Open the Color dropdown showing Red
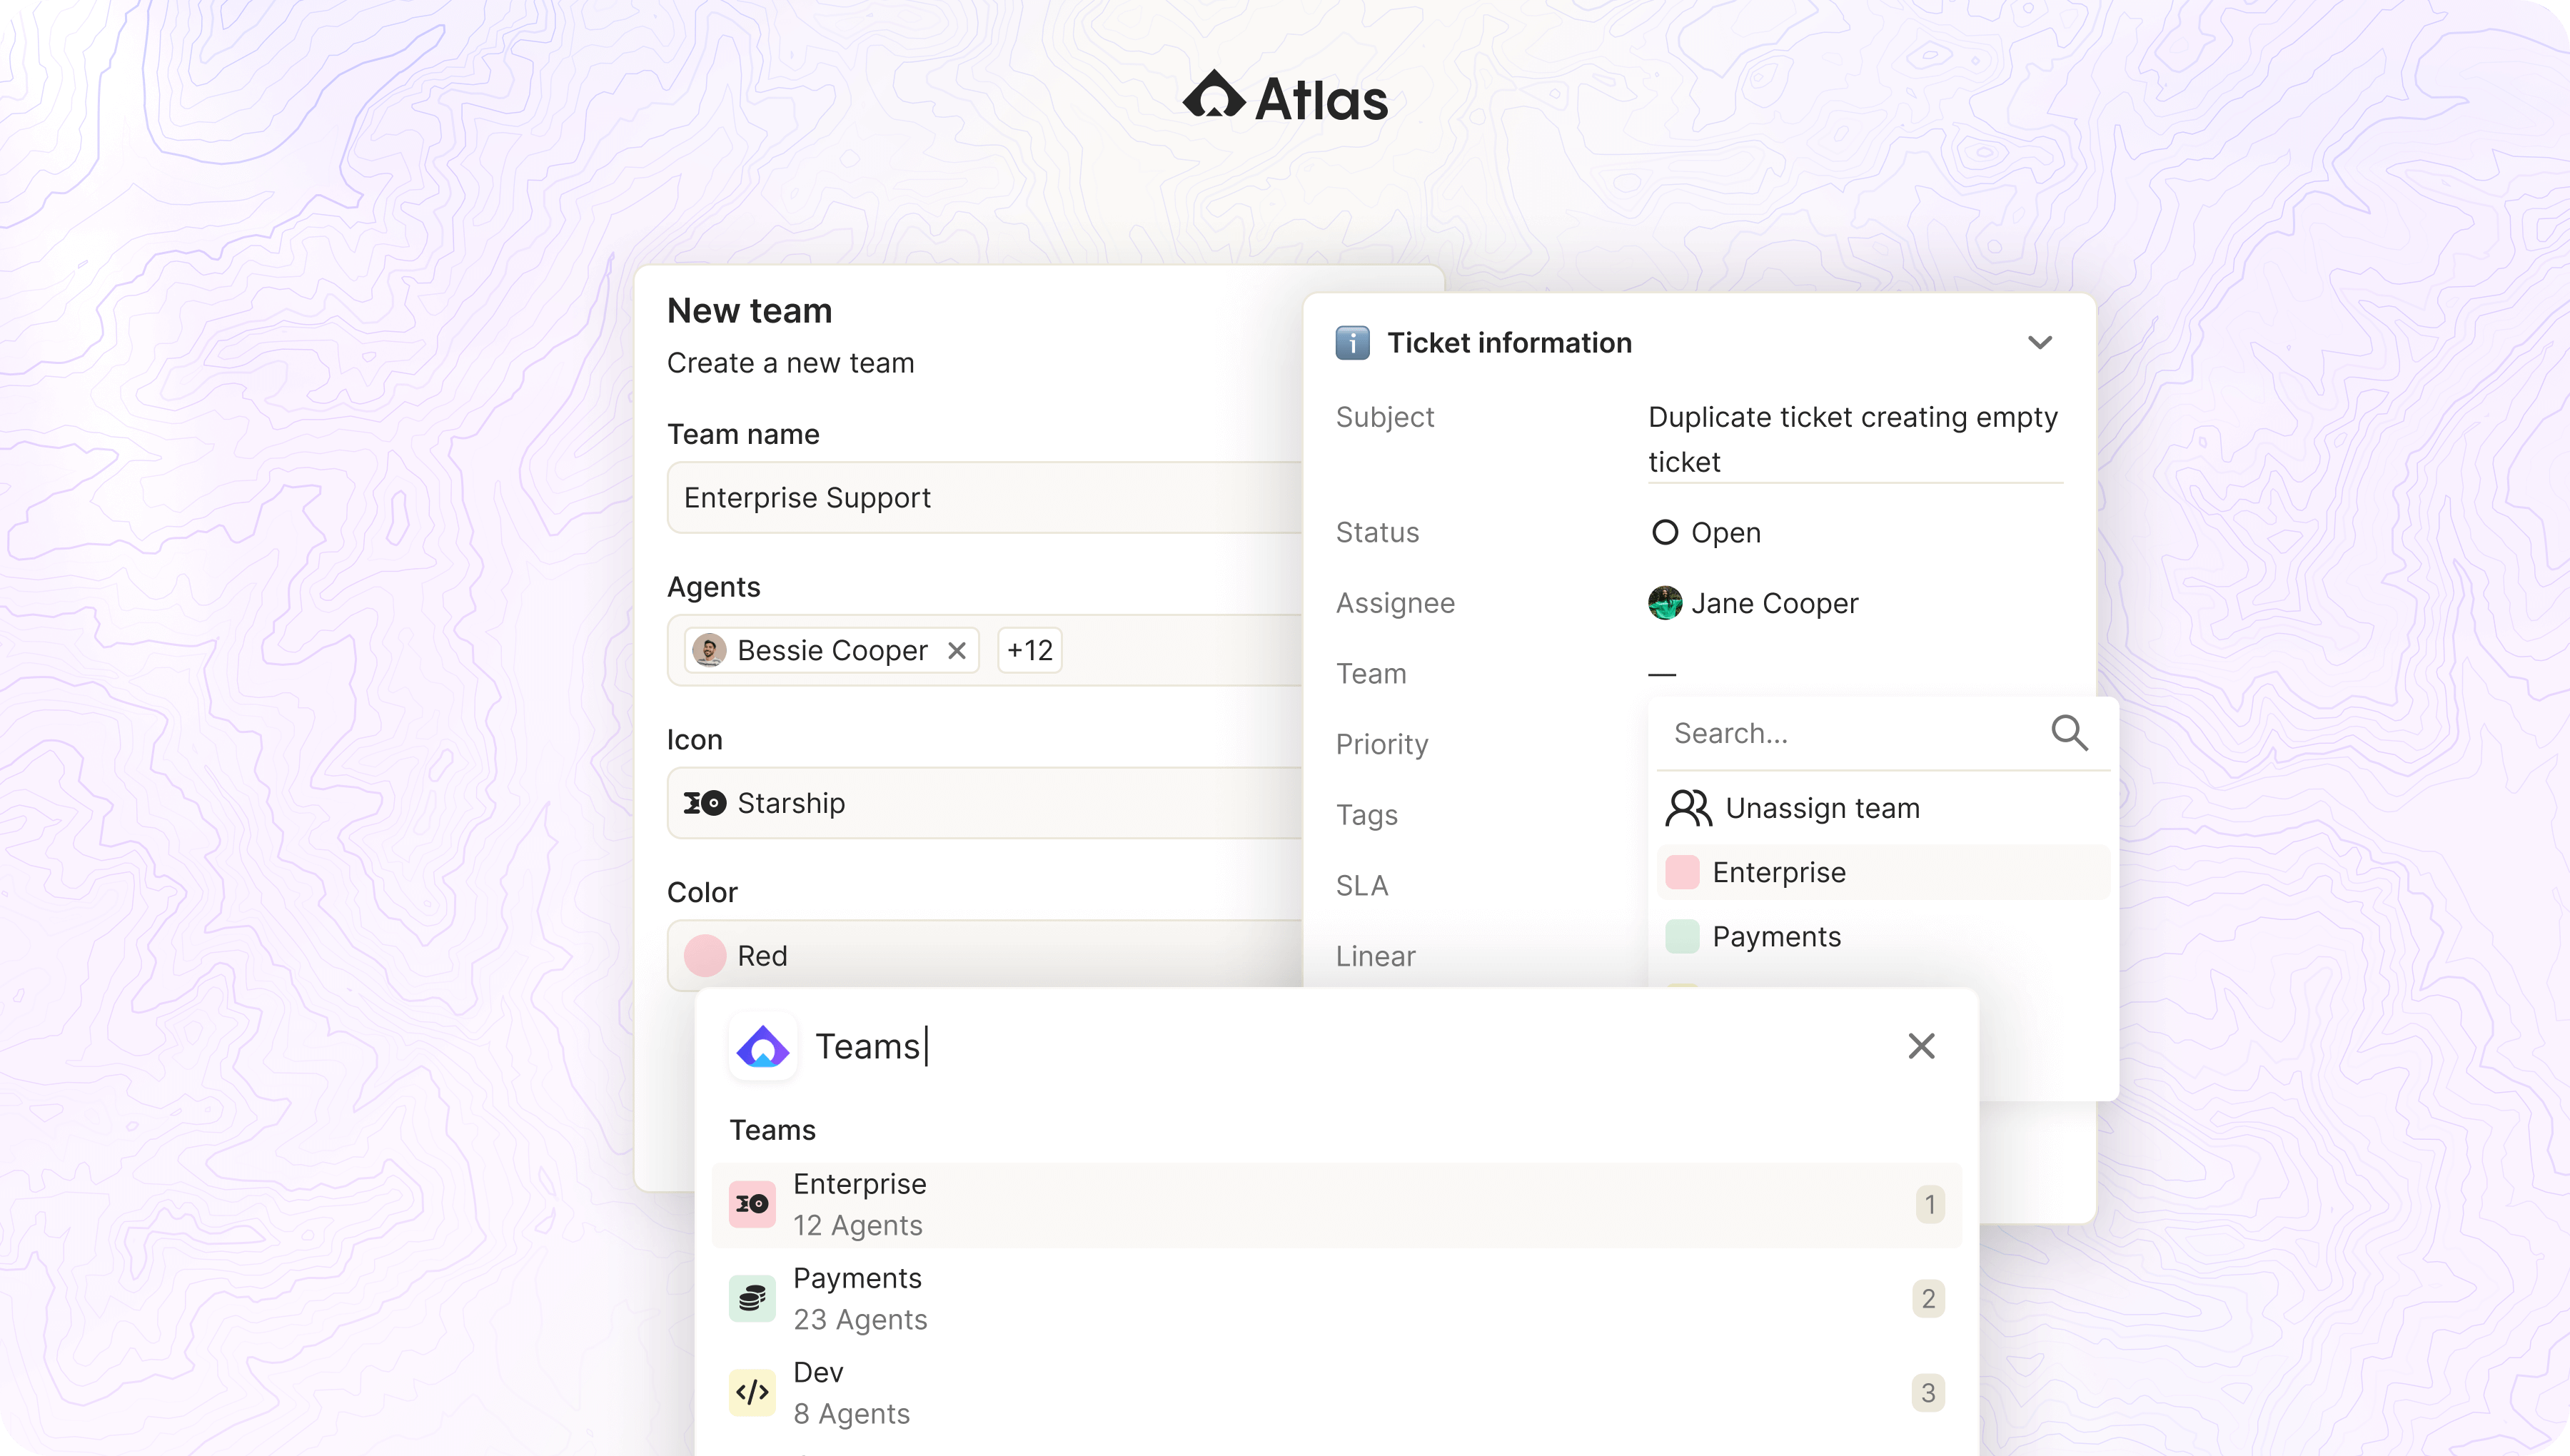Viewport: 2570px width, 1456px height. [x=985, y=956]
